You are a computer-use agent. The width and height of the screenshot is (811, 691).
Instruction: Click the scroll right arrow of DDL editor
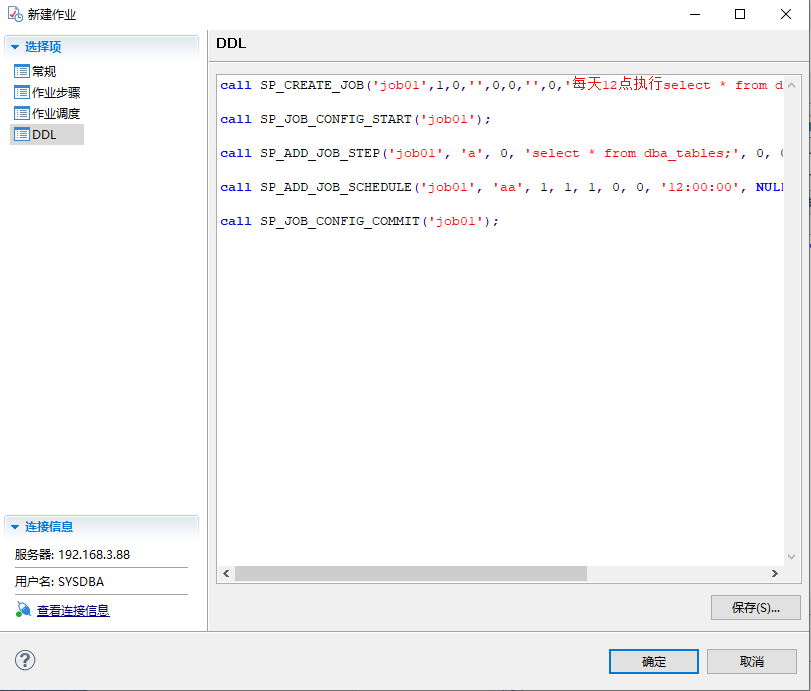pyautogui.click(x=774, y=573)
